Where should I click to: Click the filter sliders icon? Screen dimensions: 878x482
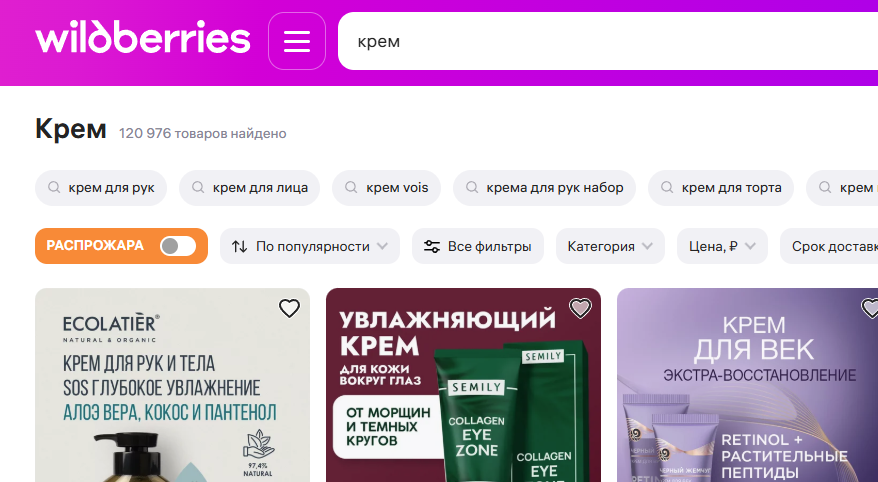(432, 246)
